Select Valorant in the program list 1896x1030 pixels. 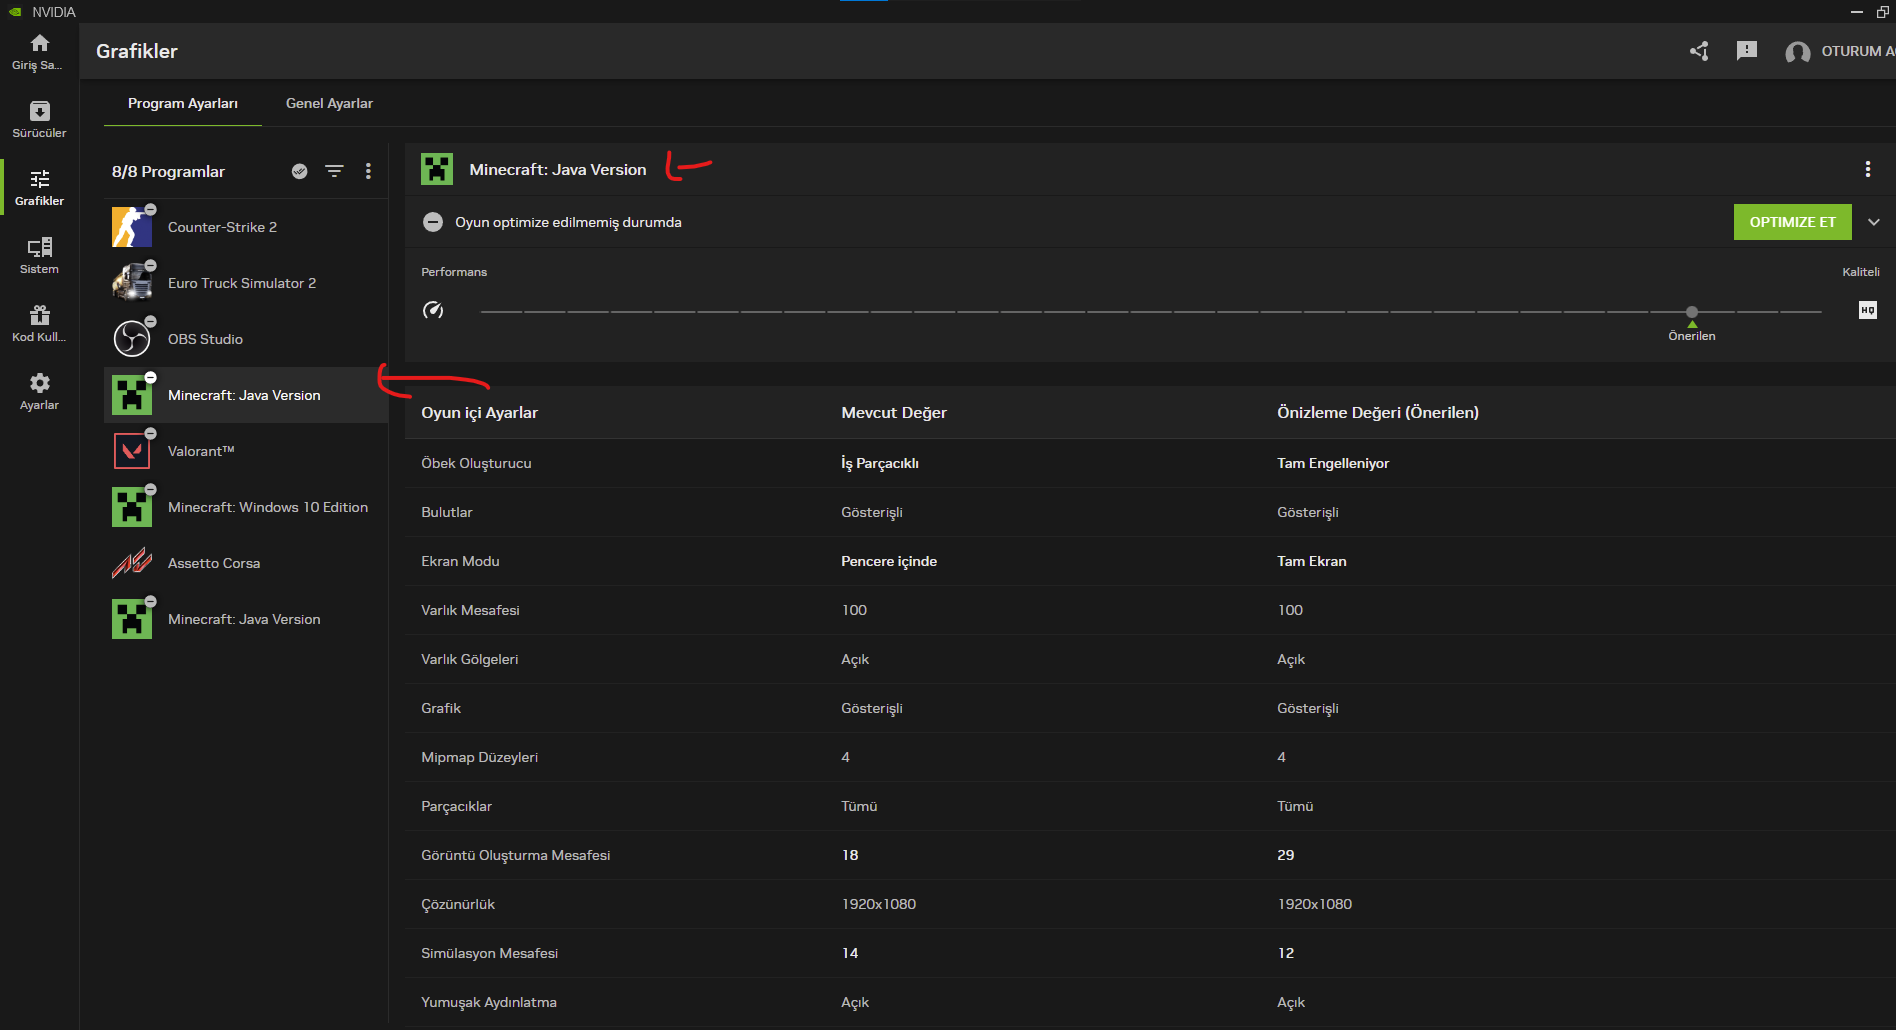246,451
